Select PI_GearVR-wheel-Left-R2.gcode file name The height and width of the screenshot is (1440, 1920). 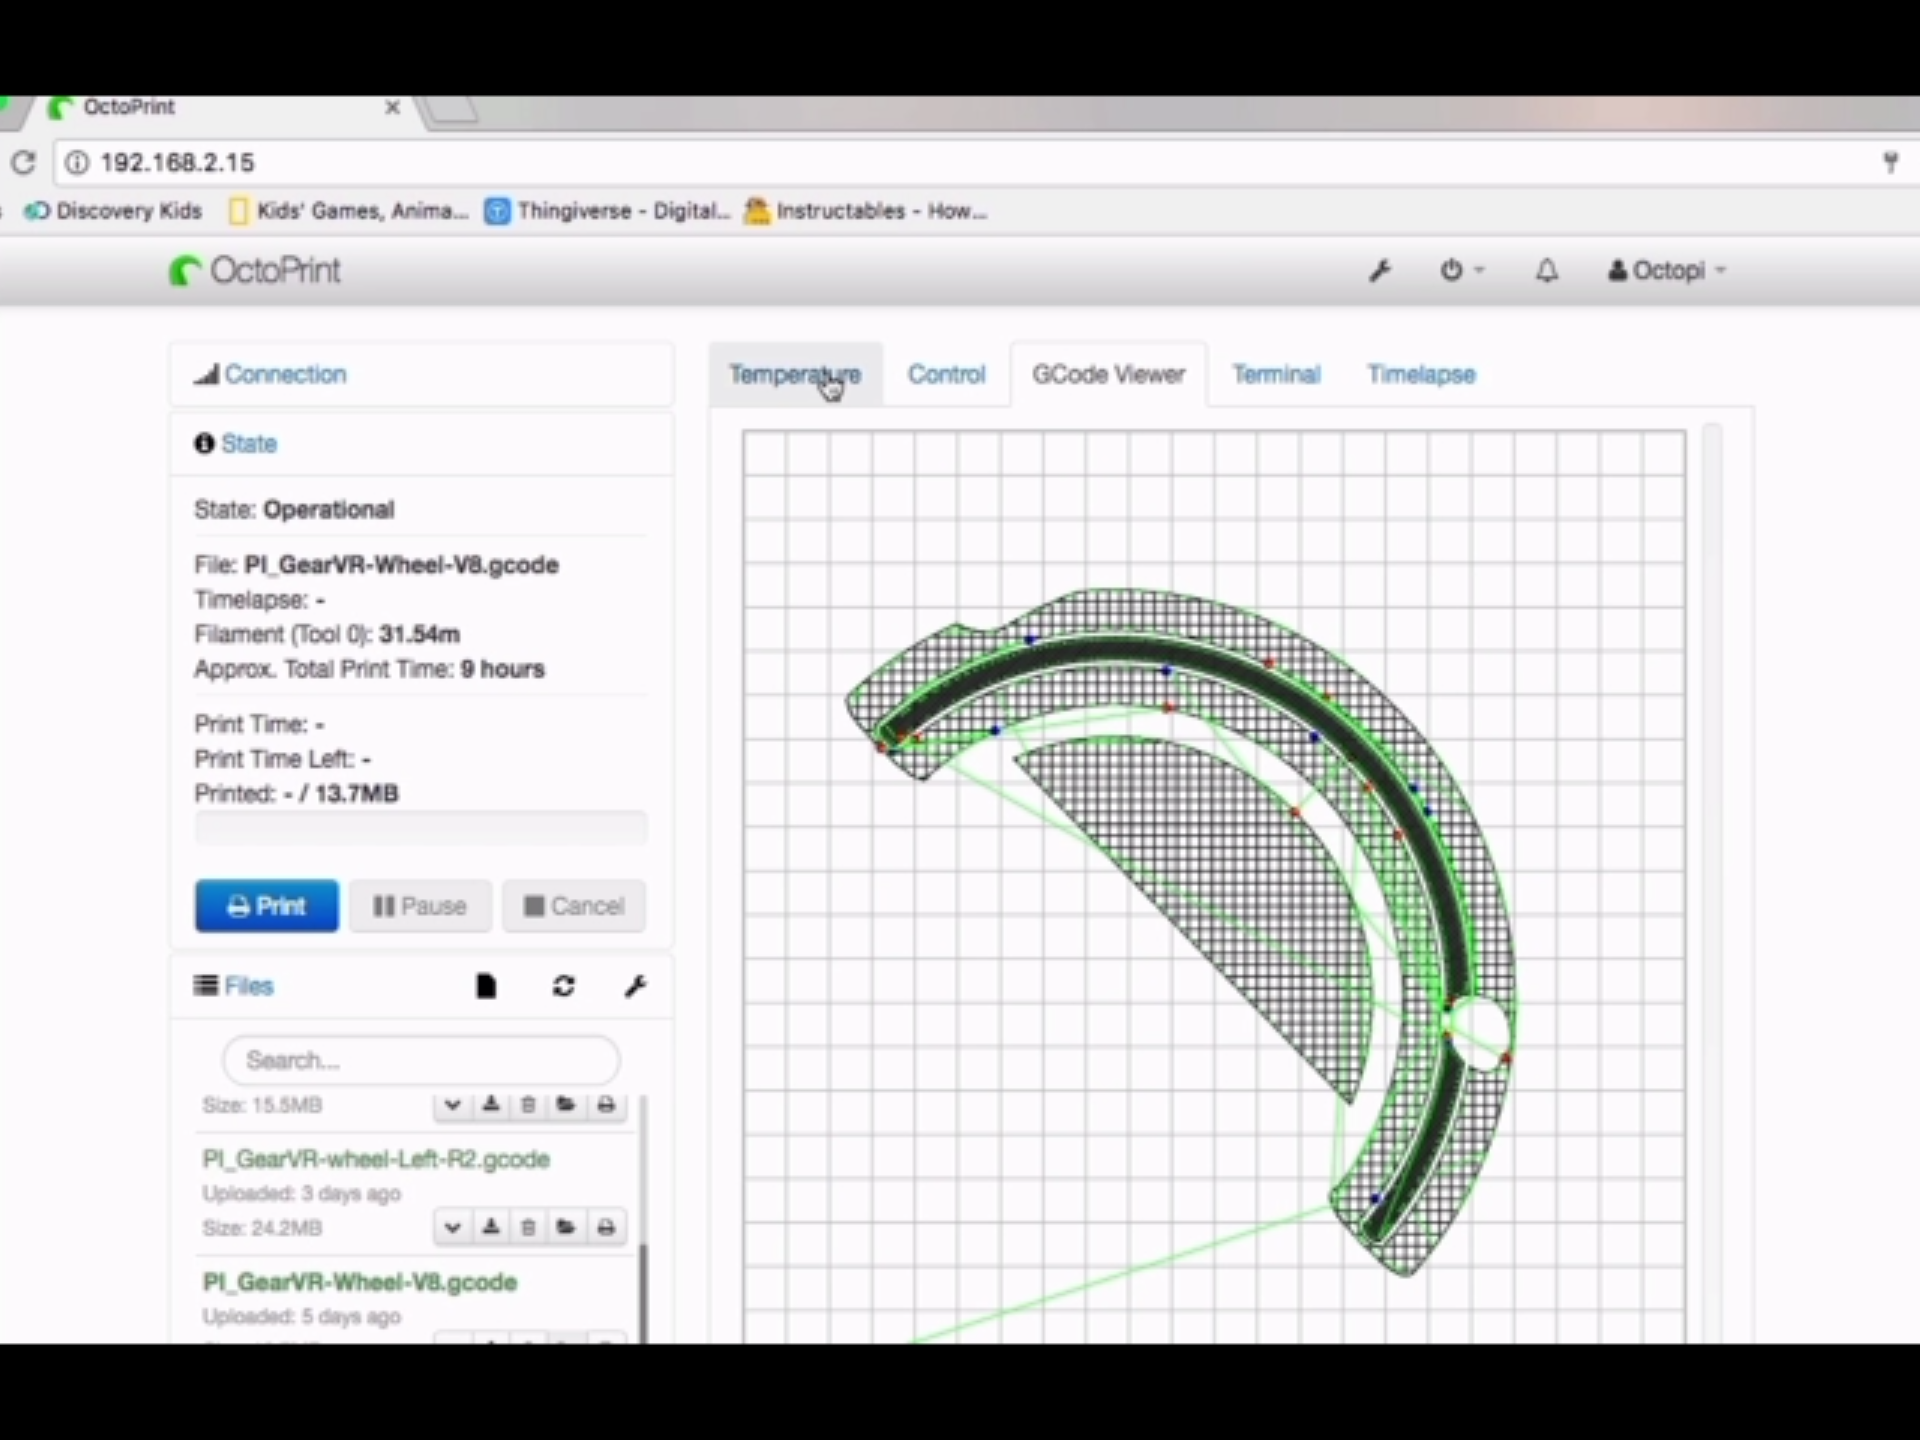pyautogui.click(x=376, y=1159)
